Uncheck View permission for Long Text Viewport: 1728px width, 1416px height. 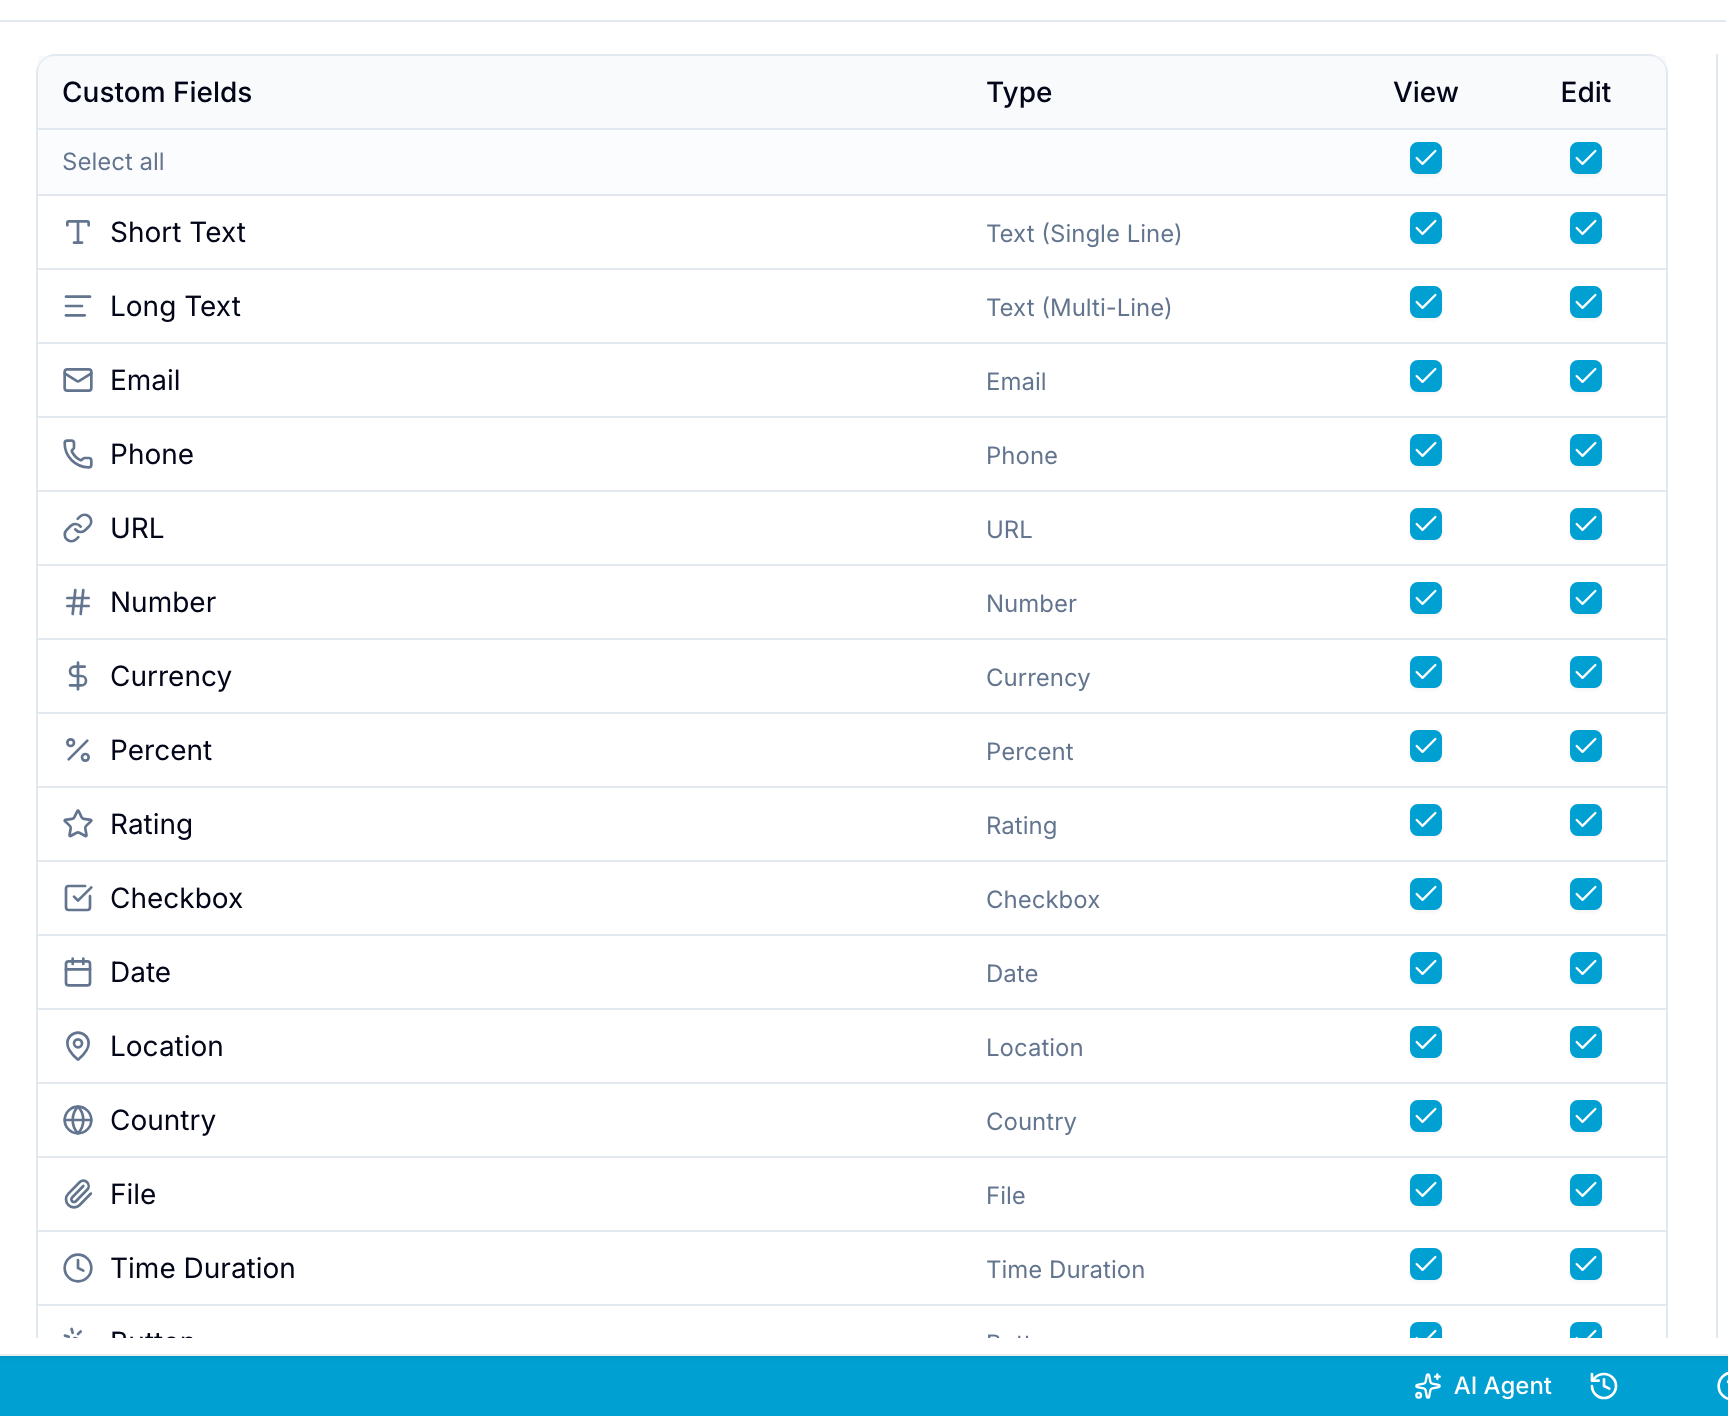(1426, 302)
